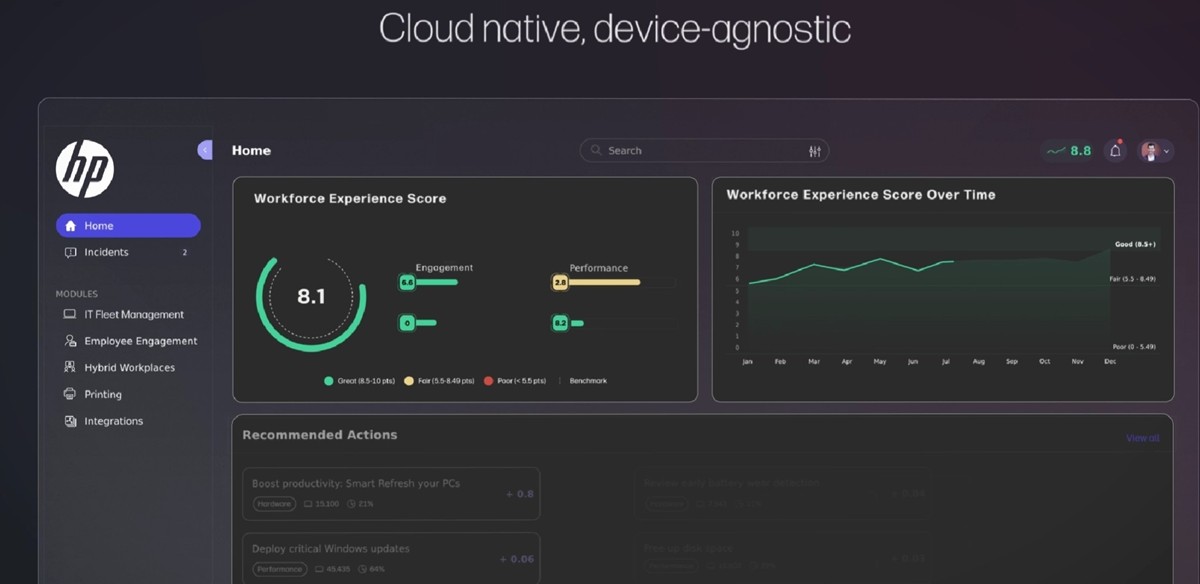
Task: Click the 8.1 Workforce Experience gauge
Action: coord(311,297)
